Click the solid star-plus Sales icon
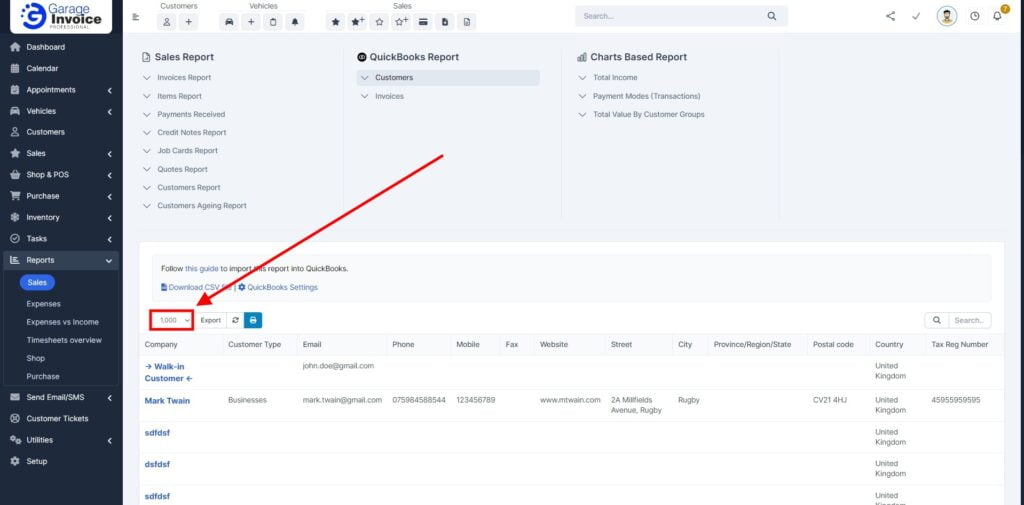1024x505 pixels. pos(357,22)
